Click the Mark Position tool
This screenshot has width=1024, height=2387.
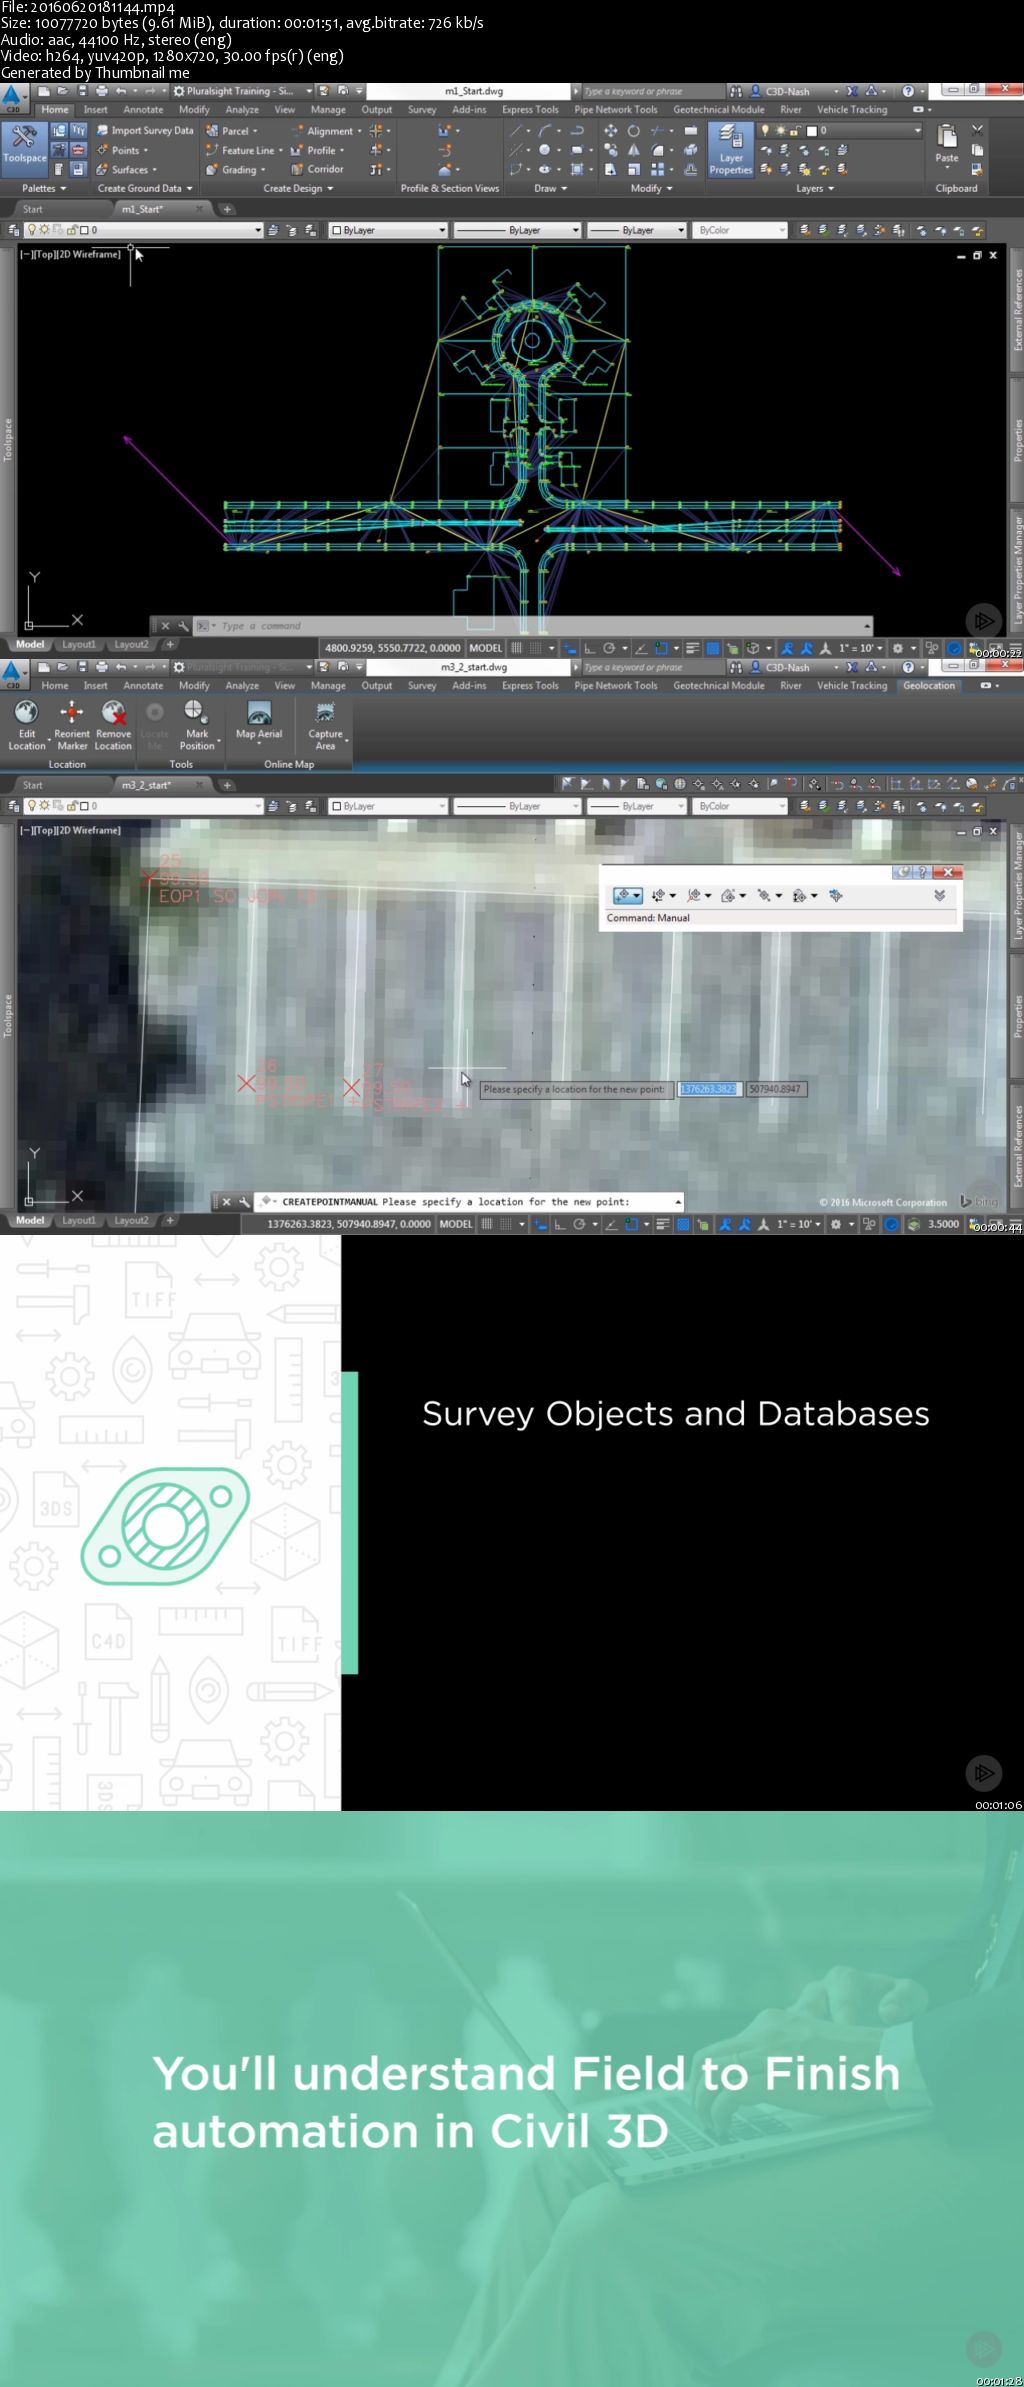tap(197, 726)
